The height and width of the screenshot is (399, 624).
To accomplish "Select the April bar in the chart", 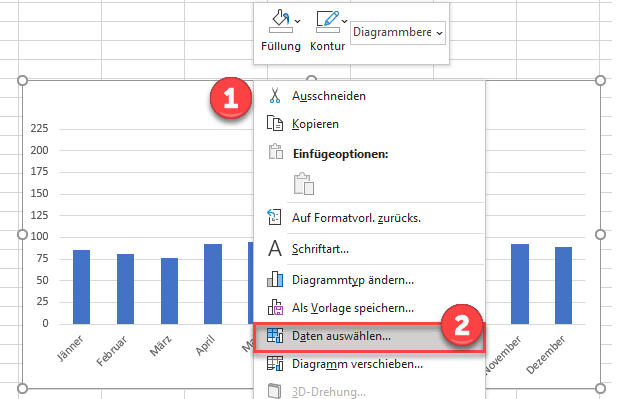I will [x=213, y=284].
